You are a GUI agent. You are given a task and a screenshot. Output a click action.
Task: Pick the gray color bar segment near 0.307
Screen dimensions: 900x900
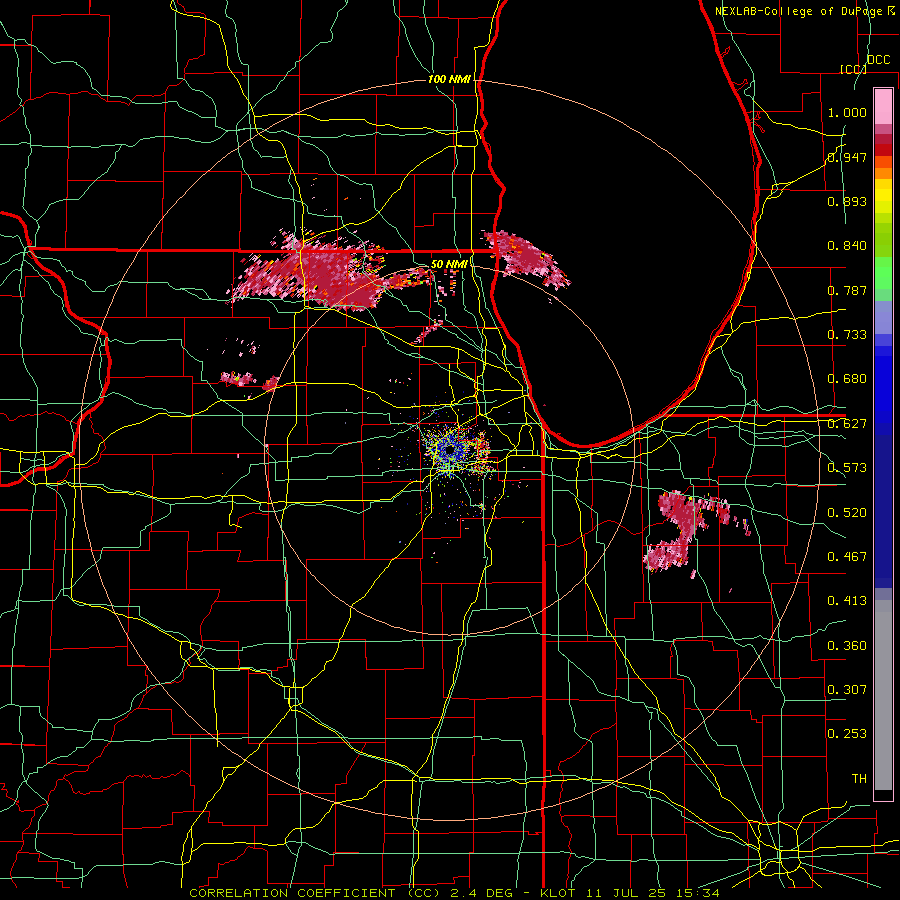[x=883, y=695]
